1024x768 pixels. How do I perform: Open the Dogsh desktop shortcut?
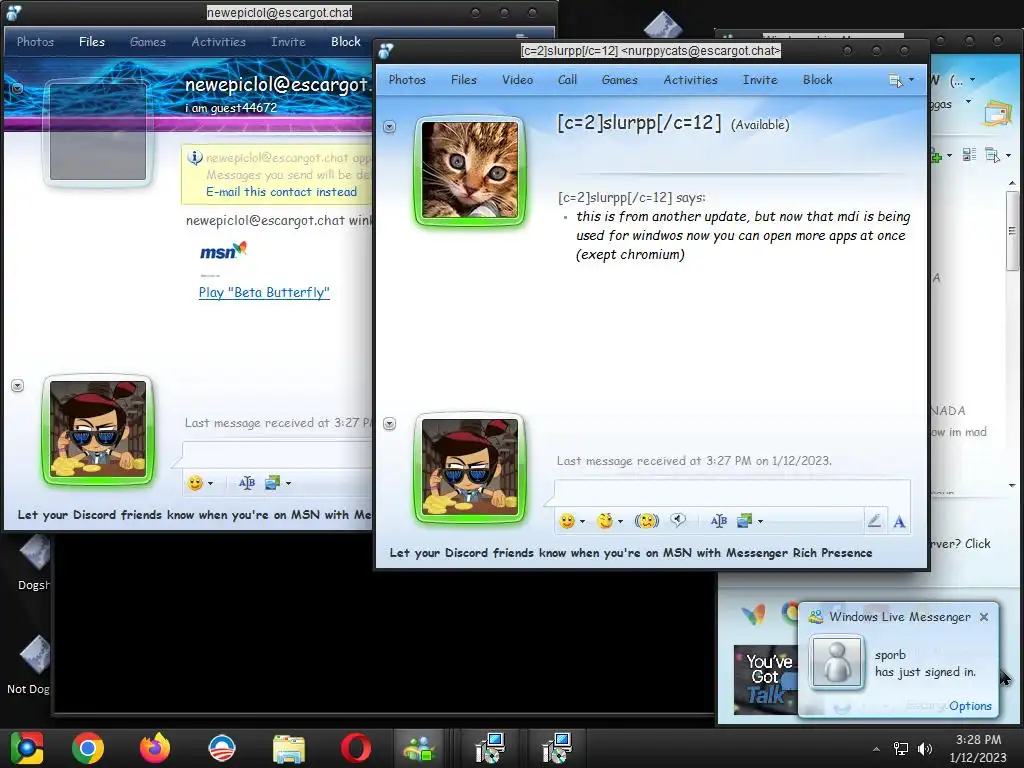pos(34,563)
